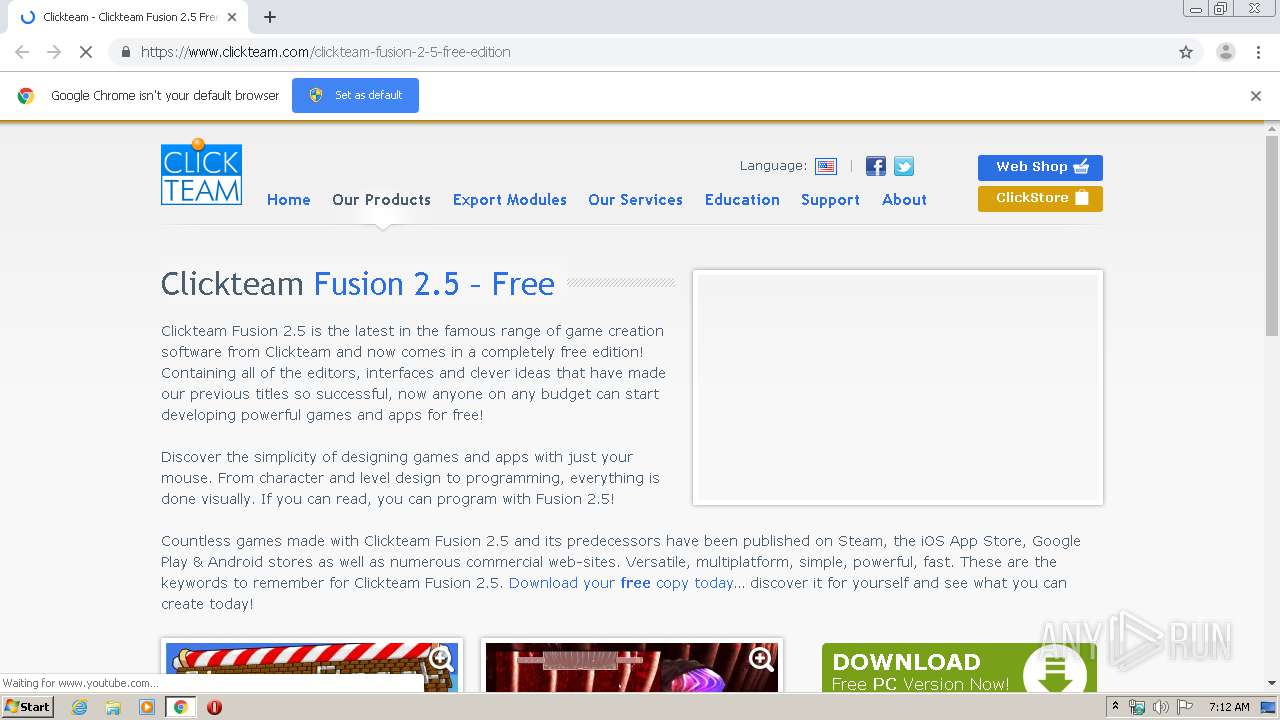Download the free PC version

[959, 667]
